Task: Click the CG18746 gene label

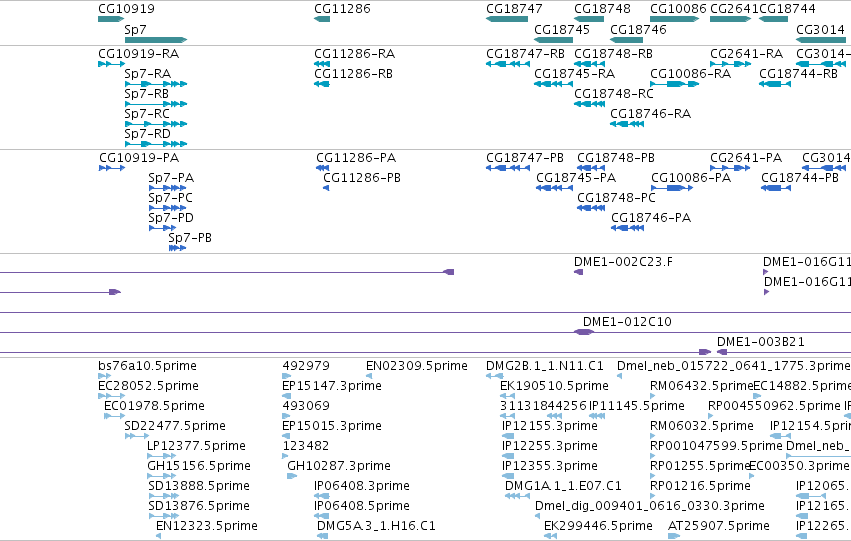Action: 638,29
